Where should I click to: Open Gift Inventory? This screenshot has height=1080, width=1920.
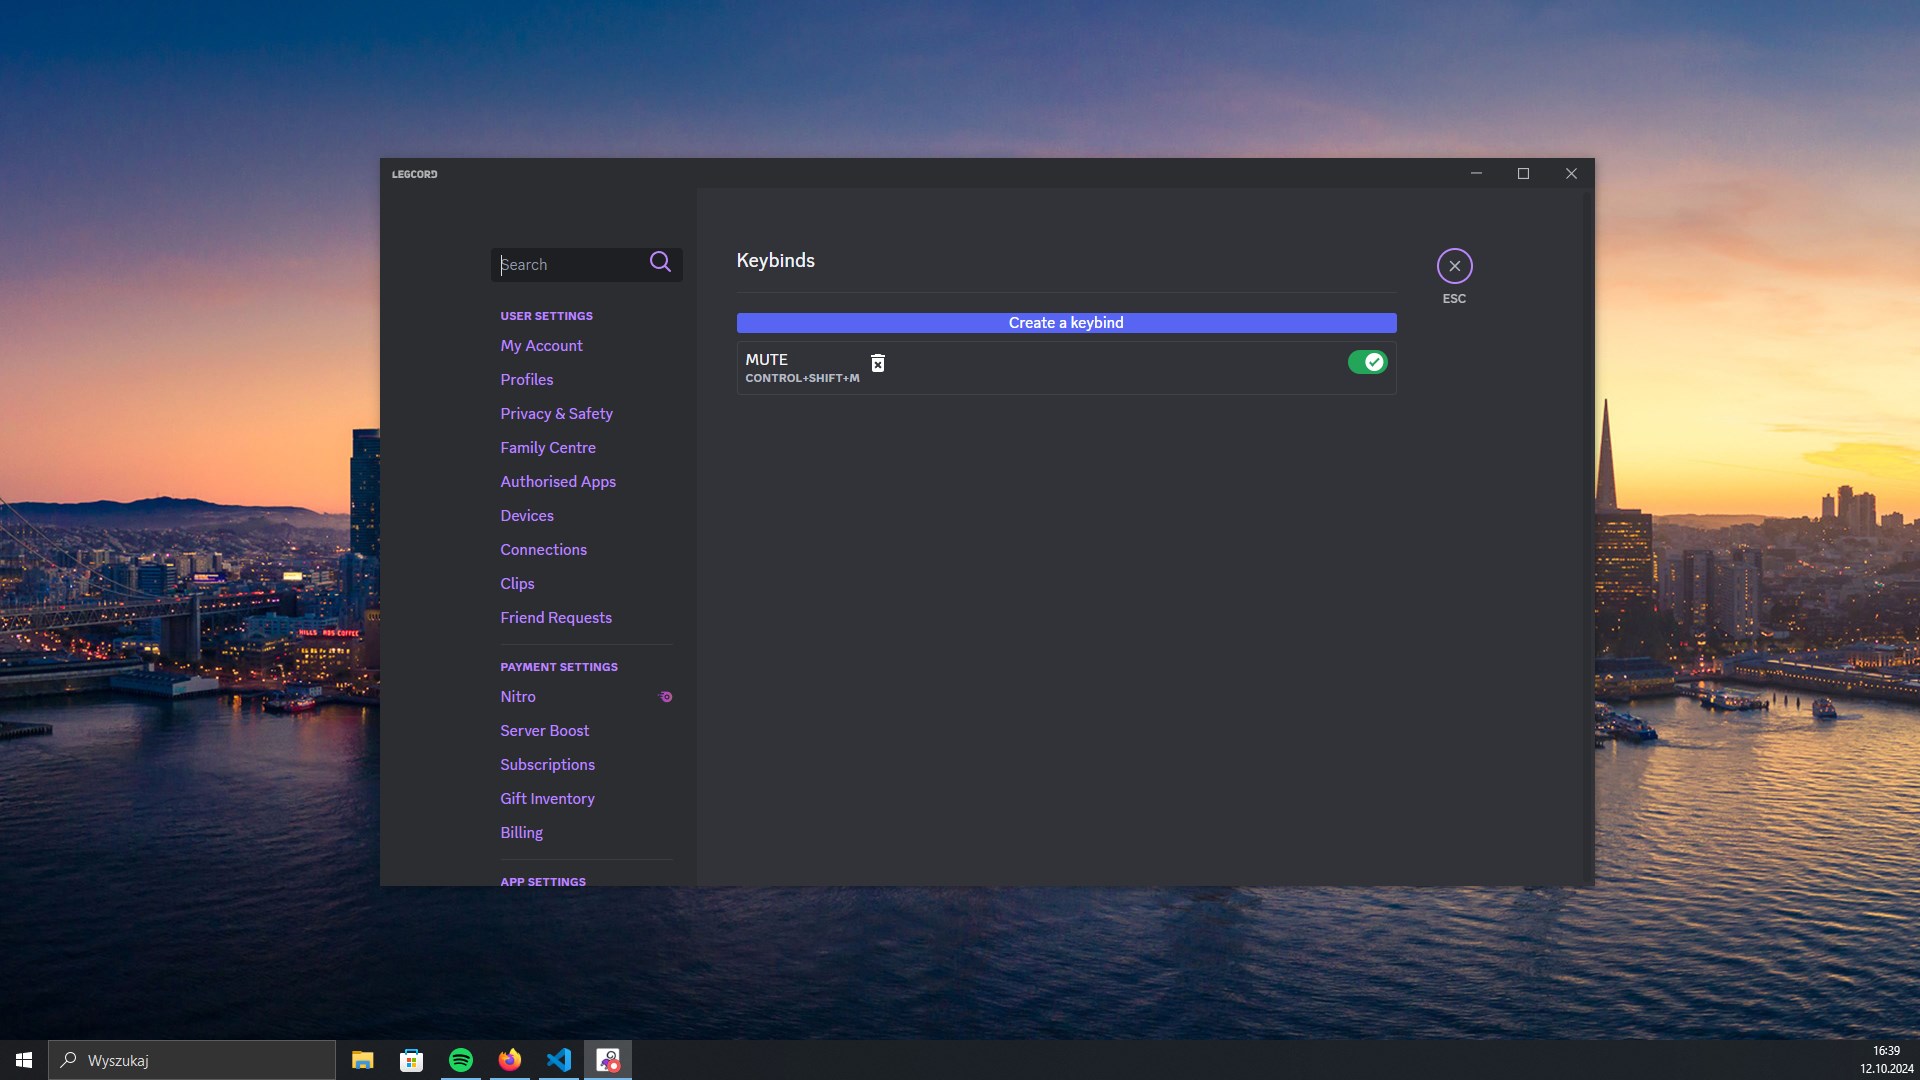pos(547,798)
